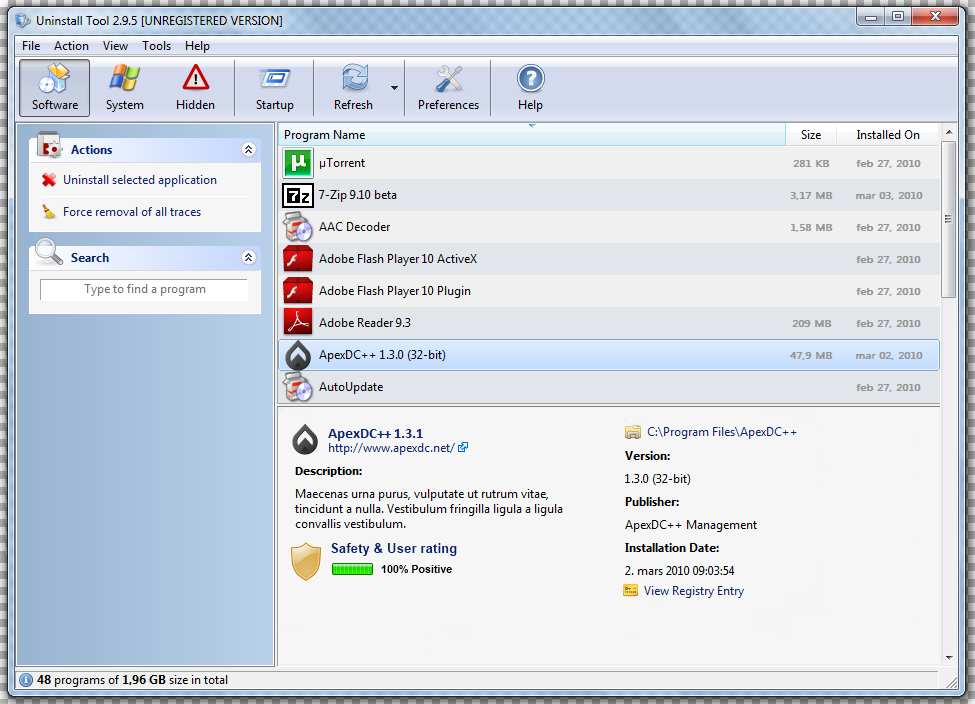The image size is (975, 704).
Task: Click the title bar application icon
Action: click(x=23, y=21)
